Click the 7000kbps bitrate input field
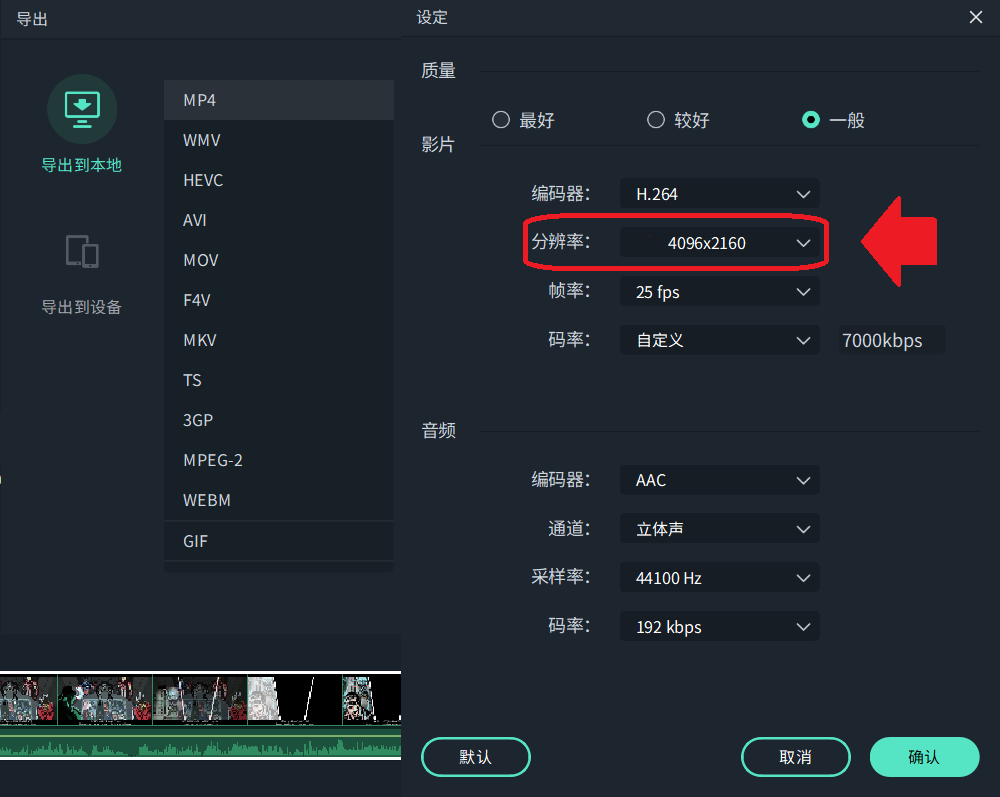1000x797 pixels. [x=889, y=340]
